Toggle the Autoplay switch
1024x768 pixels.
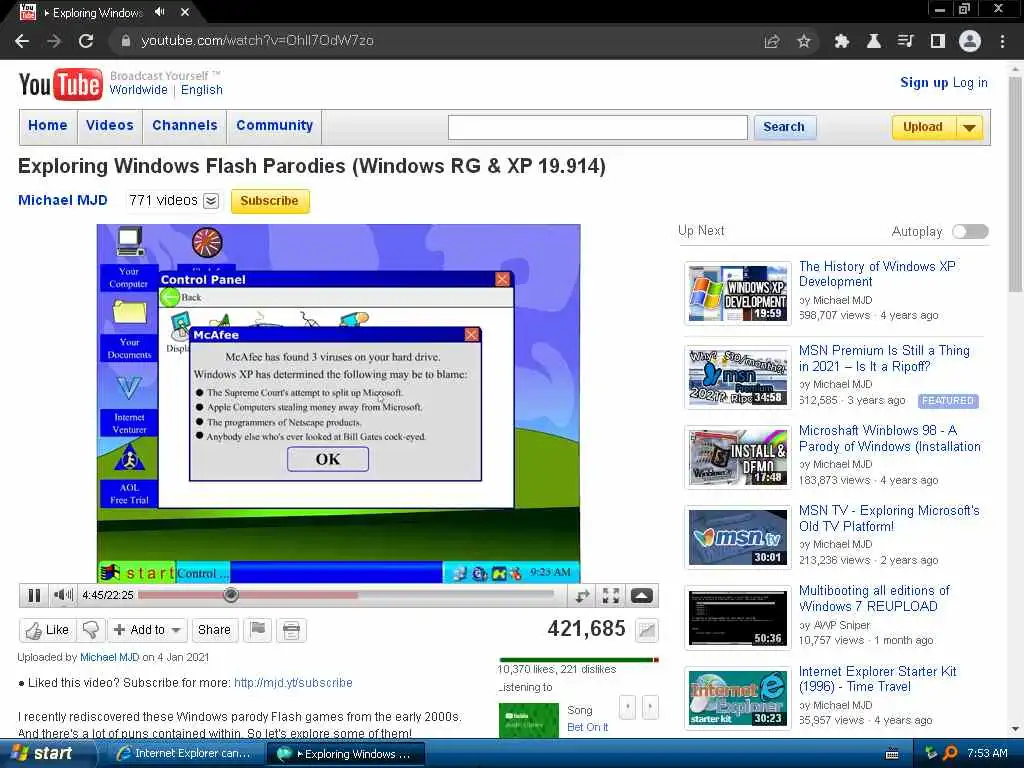click(x=970, y=231)
